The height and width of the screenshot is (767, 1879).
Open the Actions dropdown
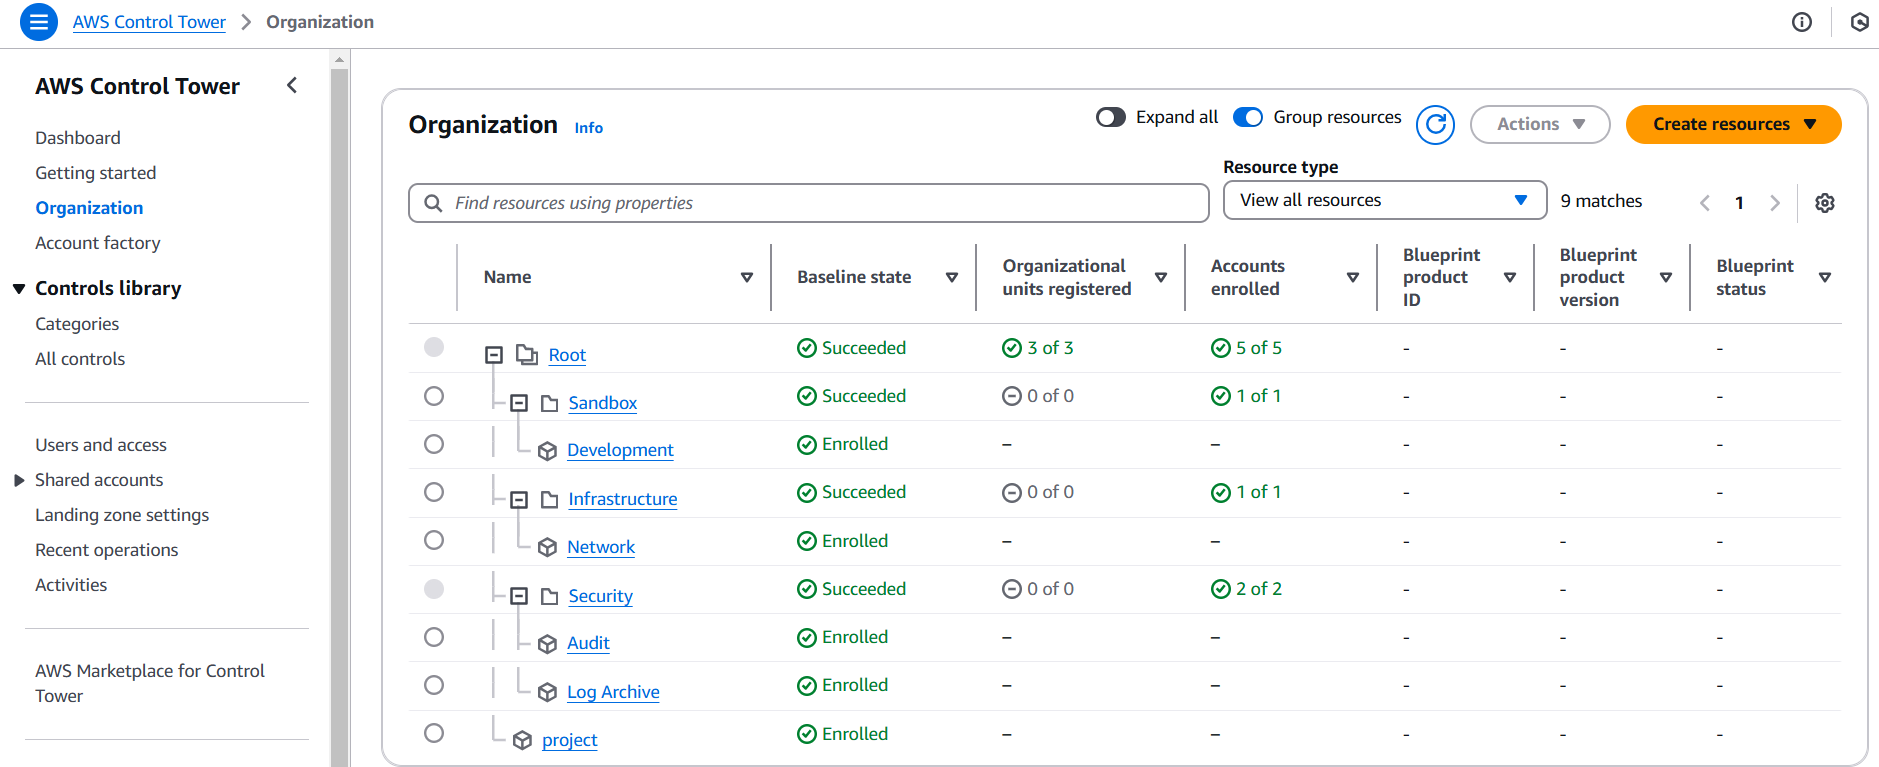pos(1540,125)
